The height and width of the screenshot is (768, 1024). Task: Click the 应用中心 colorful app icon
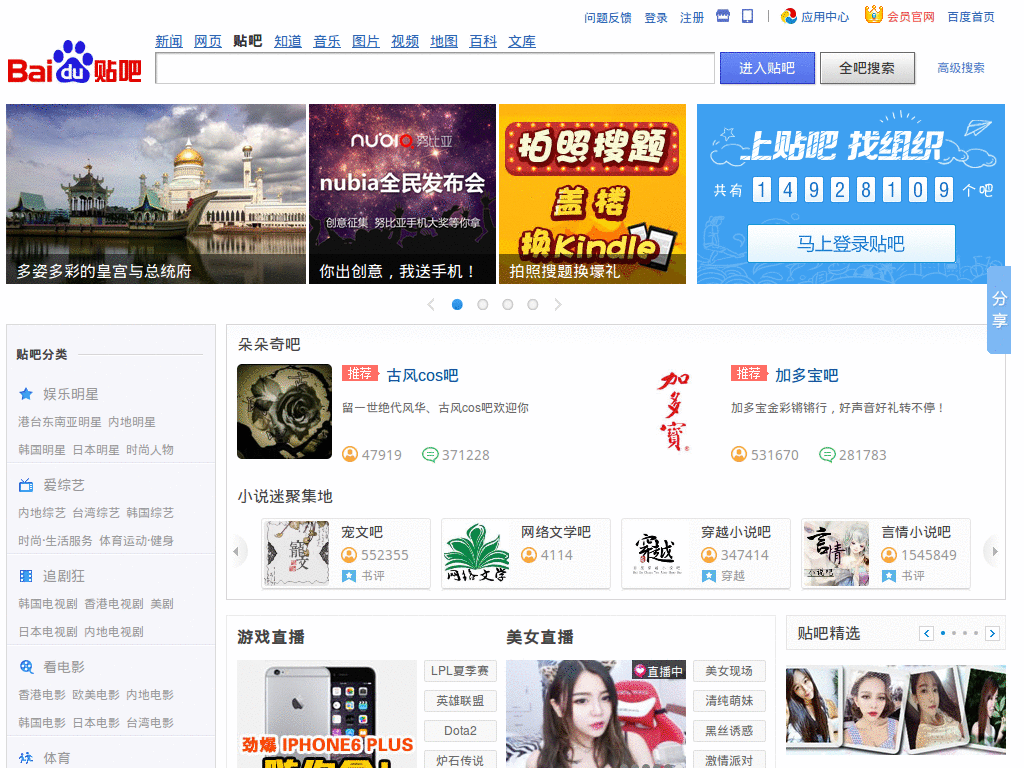coord(789,16)
